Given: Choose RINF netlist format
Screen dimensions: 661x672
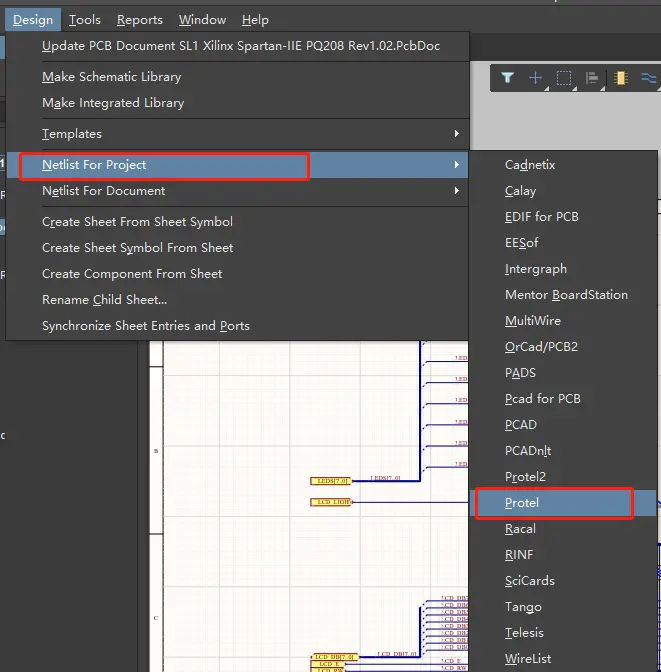Looking at the screenshot, I should [564, 555].
